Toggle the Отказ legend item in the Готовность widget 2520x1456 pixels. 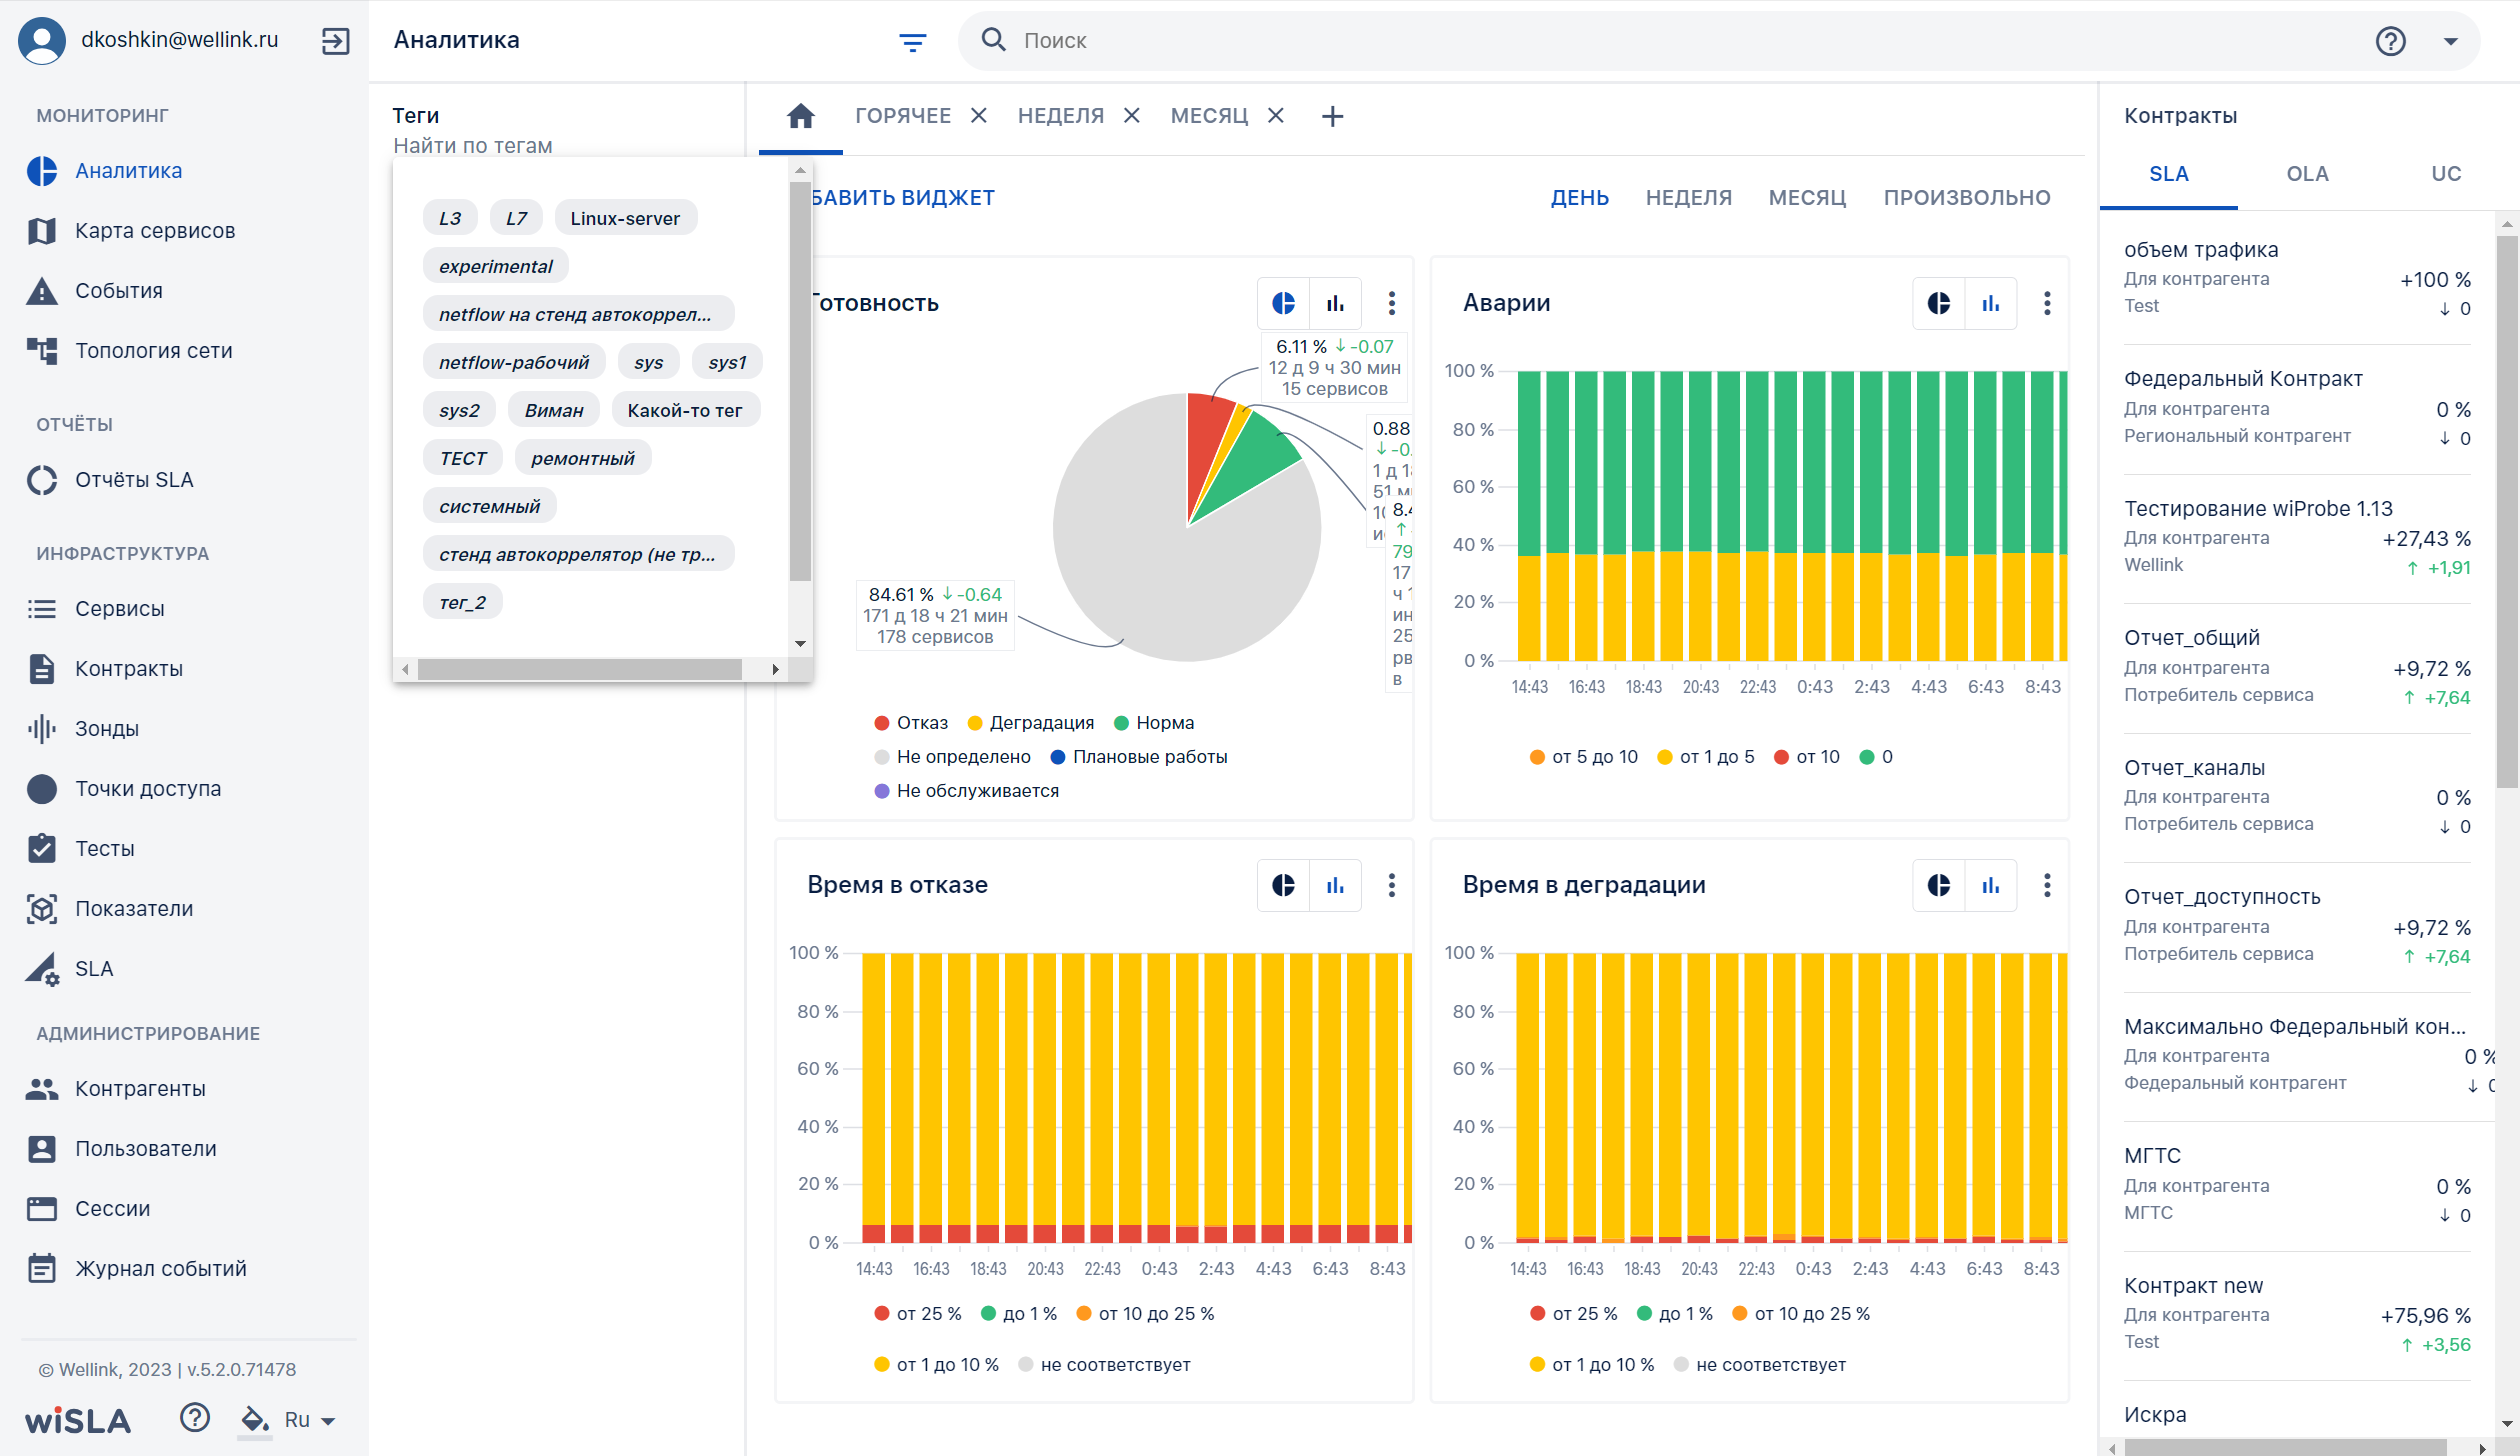(911, 723)
